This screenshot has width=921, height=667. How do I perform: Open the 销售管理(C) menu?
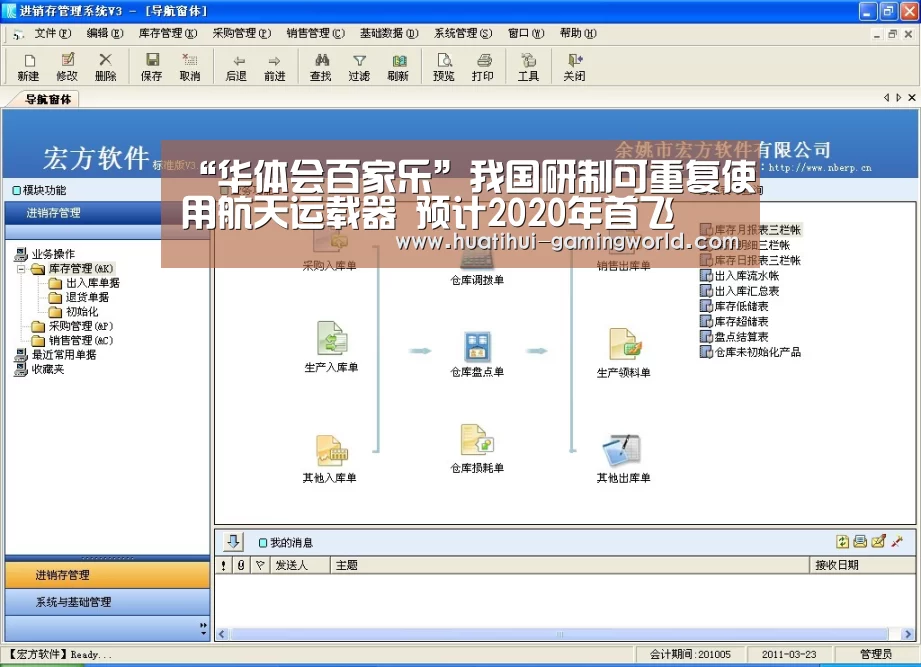tap(315, 33)
